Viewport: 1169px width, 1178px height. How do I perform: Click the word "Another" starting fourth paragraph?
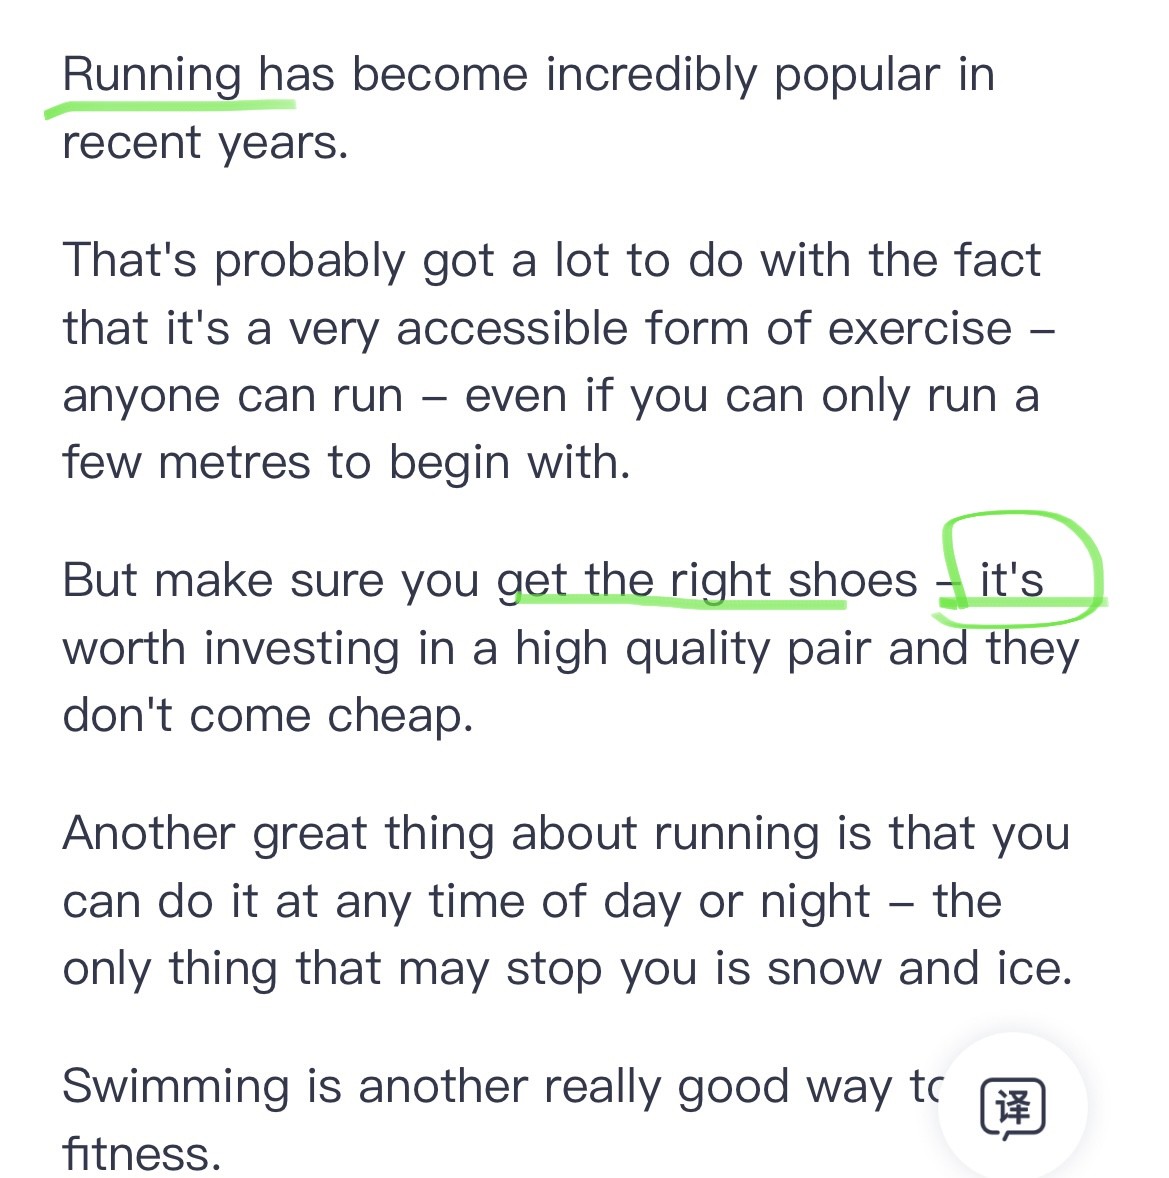(149, 833)
